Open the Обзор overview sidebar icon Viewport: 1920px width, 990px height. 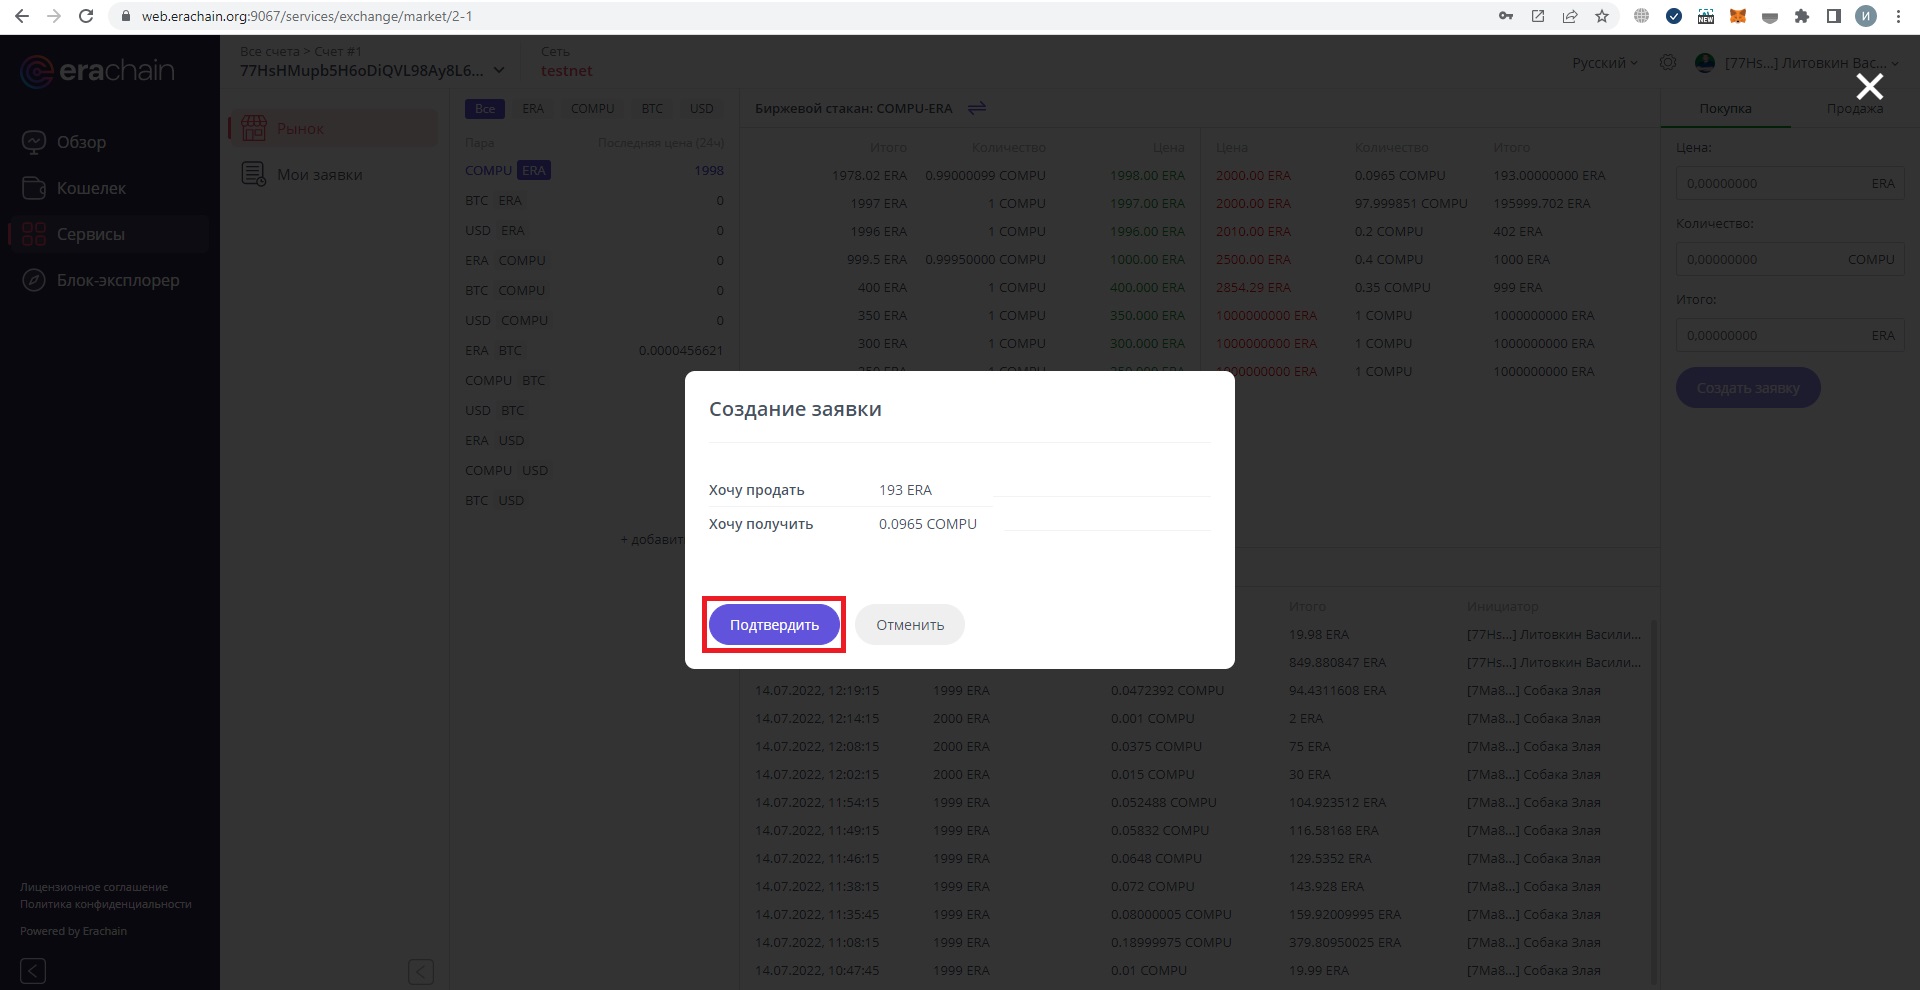[x=34, y=142]
